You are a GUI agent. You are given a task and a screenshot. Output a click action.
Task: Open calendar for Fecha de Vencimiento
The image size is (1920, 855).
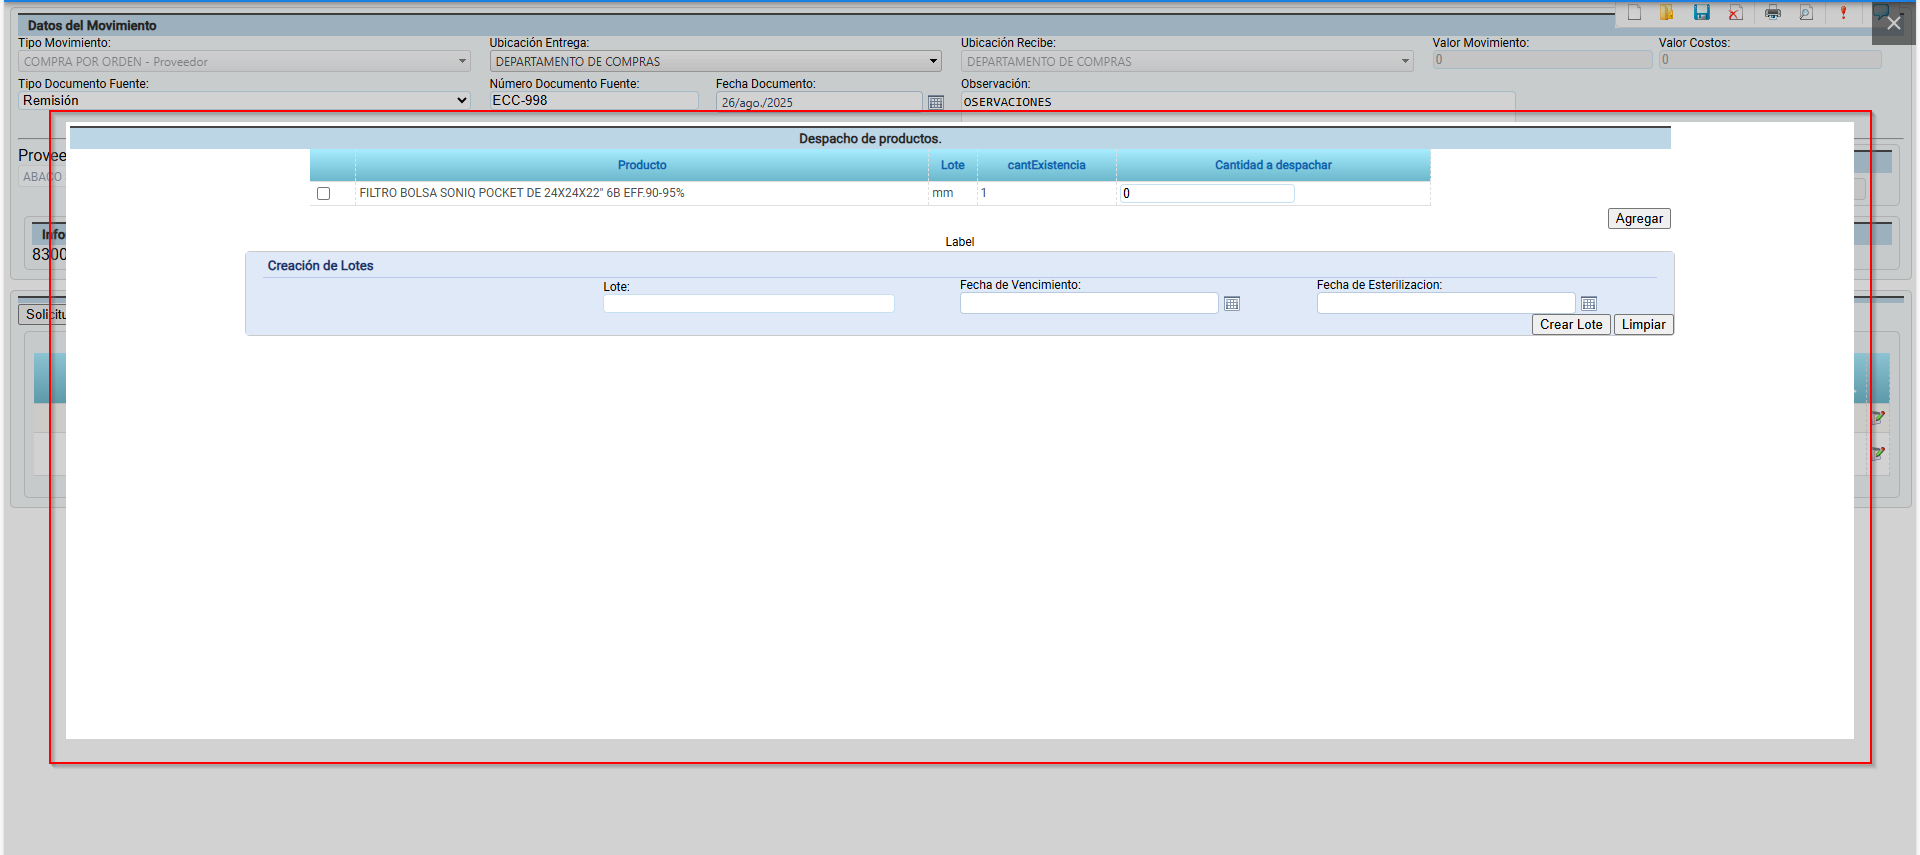click(x=1232, y=304)
